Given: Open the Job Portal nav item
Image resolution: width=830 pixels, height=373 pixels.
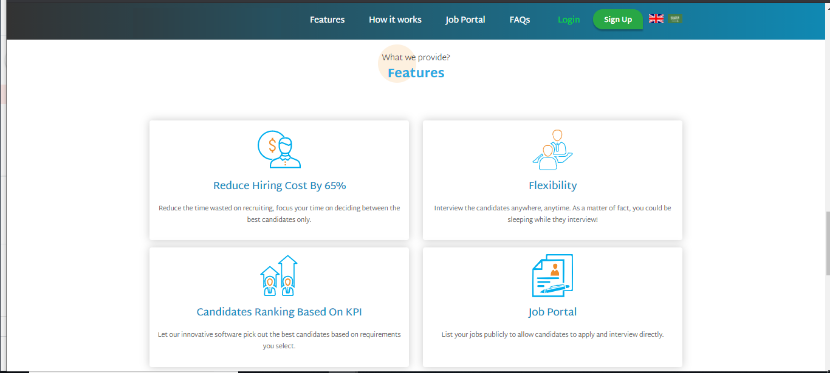Looking at the screenshot, I should pos(465,20).
